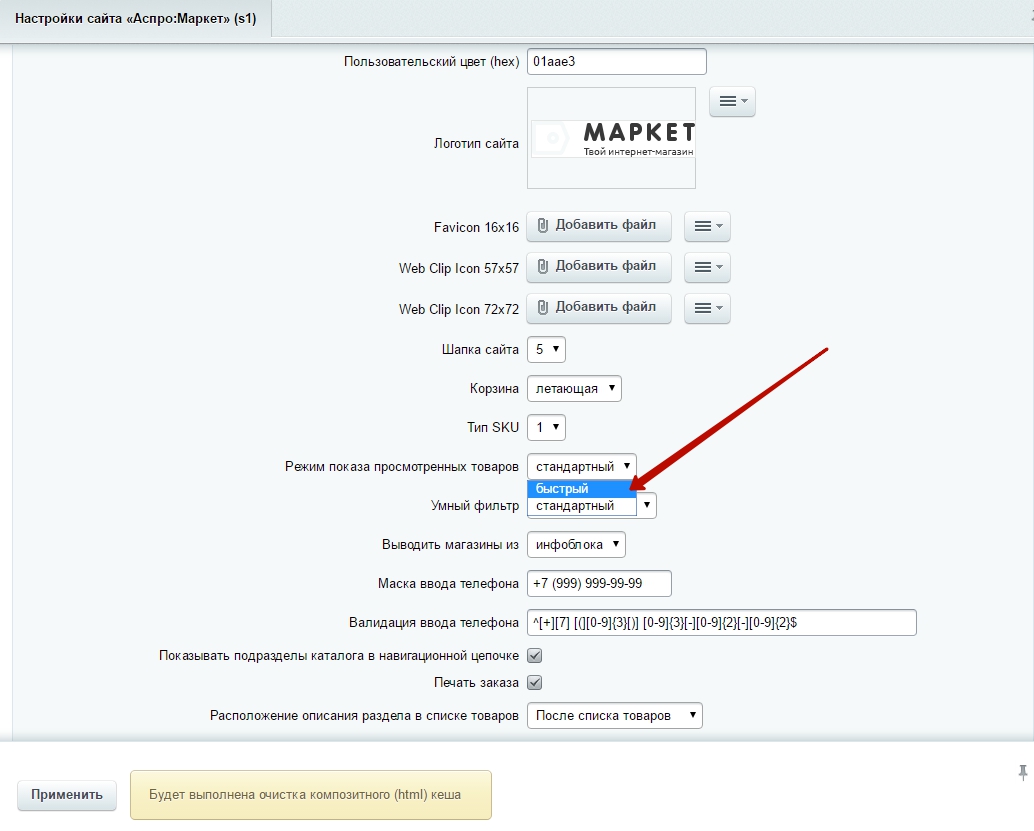Click the custom hex color input field
The width and height of the screenshot is (1034, 831).
click(616, 62)
